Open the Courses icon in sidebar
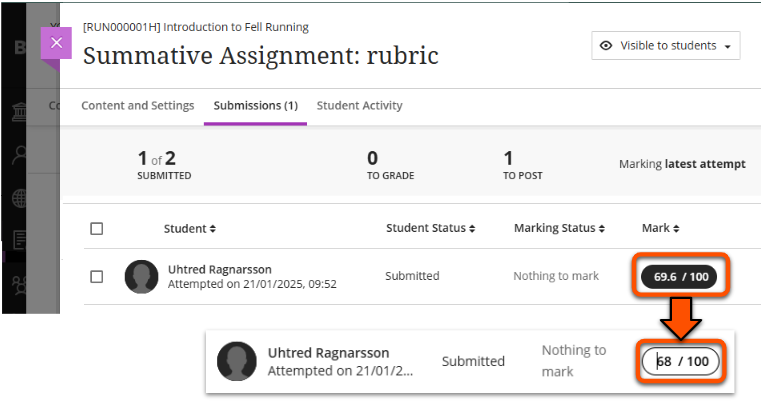This screenshot has height=402, width=761. (20, 239)
